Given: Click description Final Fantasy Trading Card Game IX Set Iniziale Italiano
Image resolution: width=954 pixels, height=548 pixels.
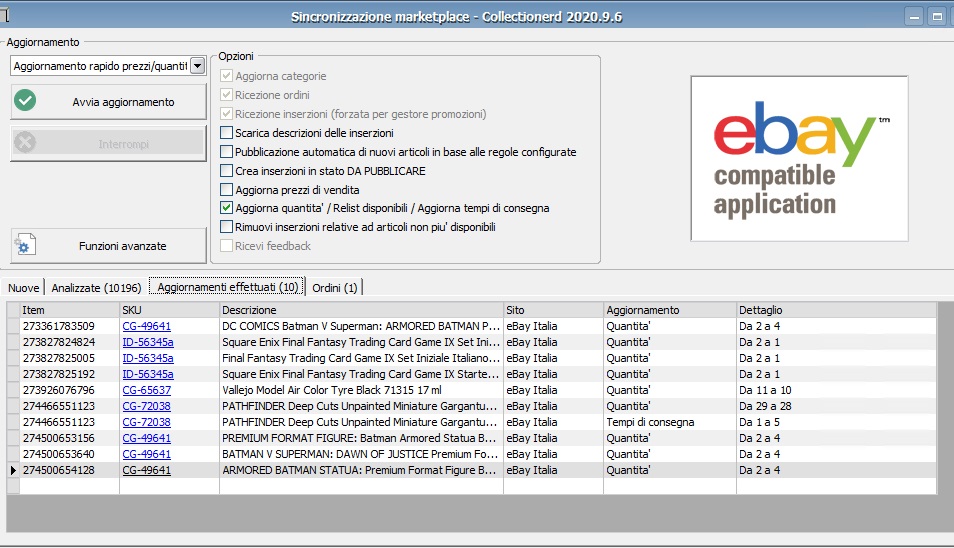Looking at the screenshot, I should (361, 358).
